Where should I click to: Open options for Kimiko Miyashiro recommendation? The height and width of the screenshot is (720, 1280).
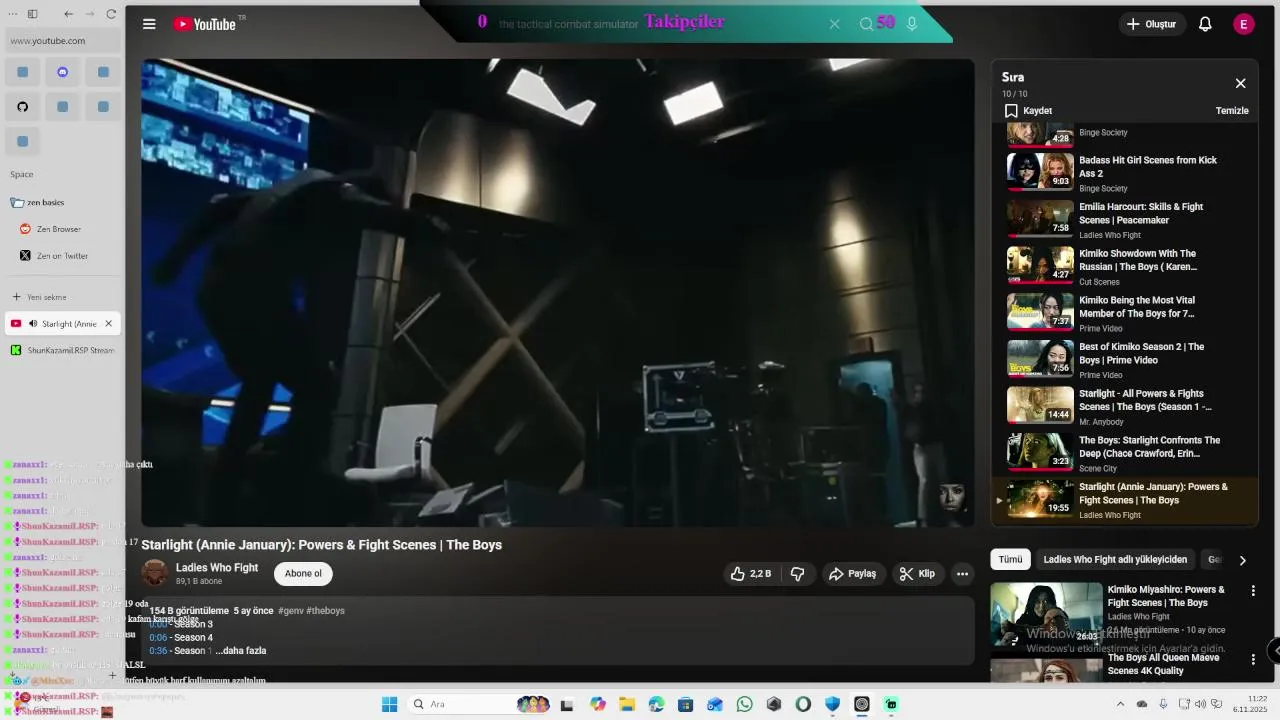[1253, 591]
